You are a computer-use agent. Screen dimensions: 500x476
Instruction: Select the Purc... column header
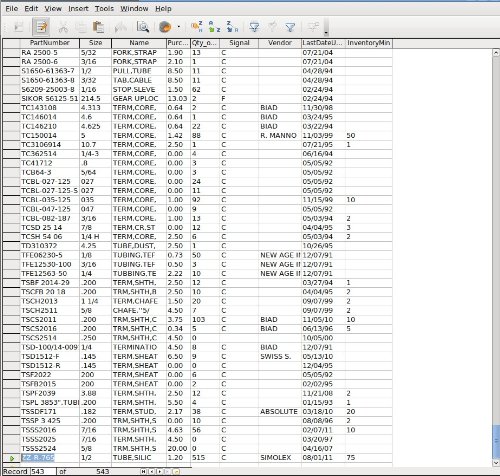click(178, 43)
